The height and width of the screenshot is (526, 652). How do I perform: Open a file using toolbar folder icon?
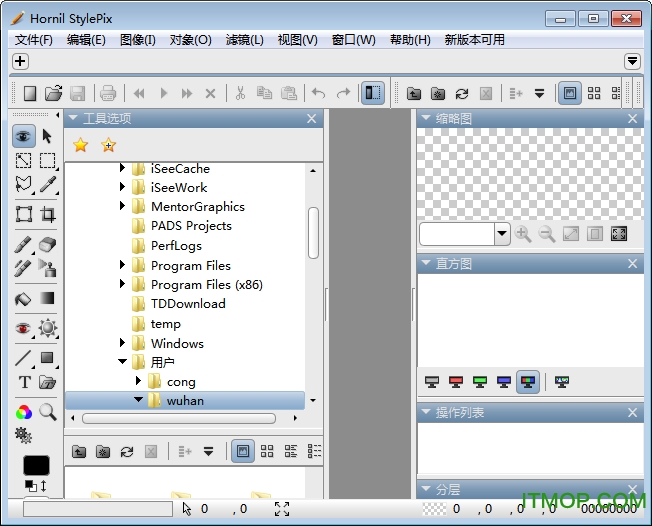click(54, 93)
